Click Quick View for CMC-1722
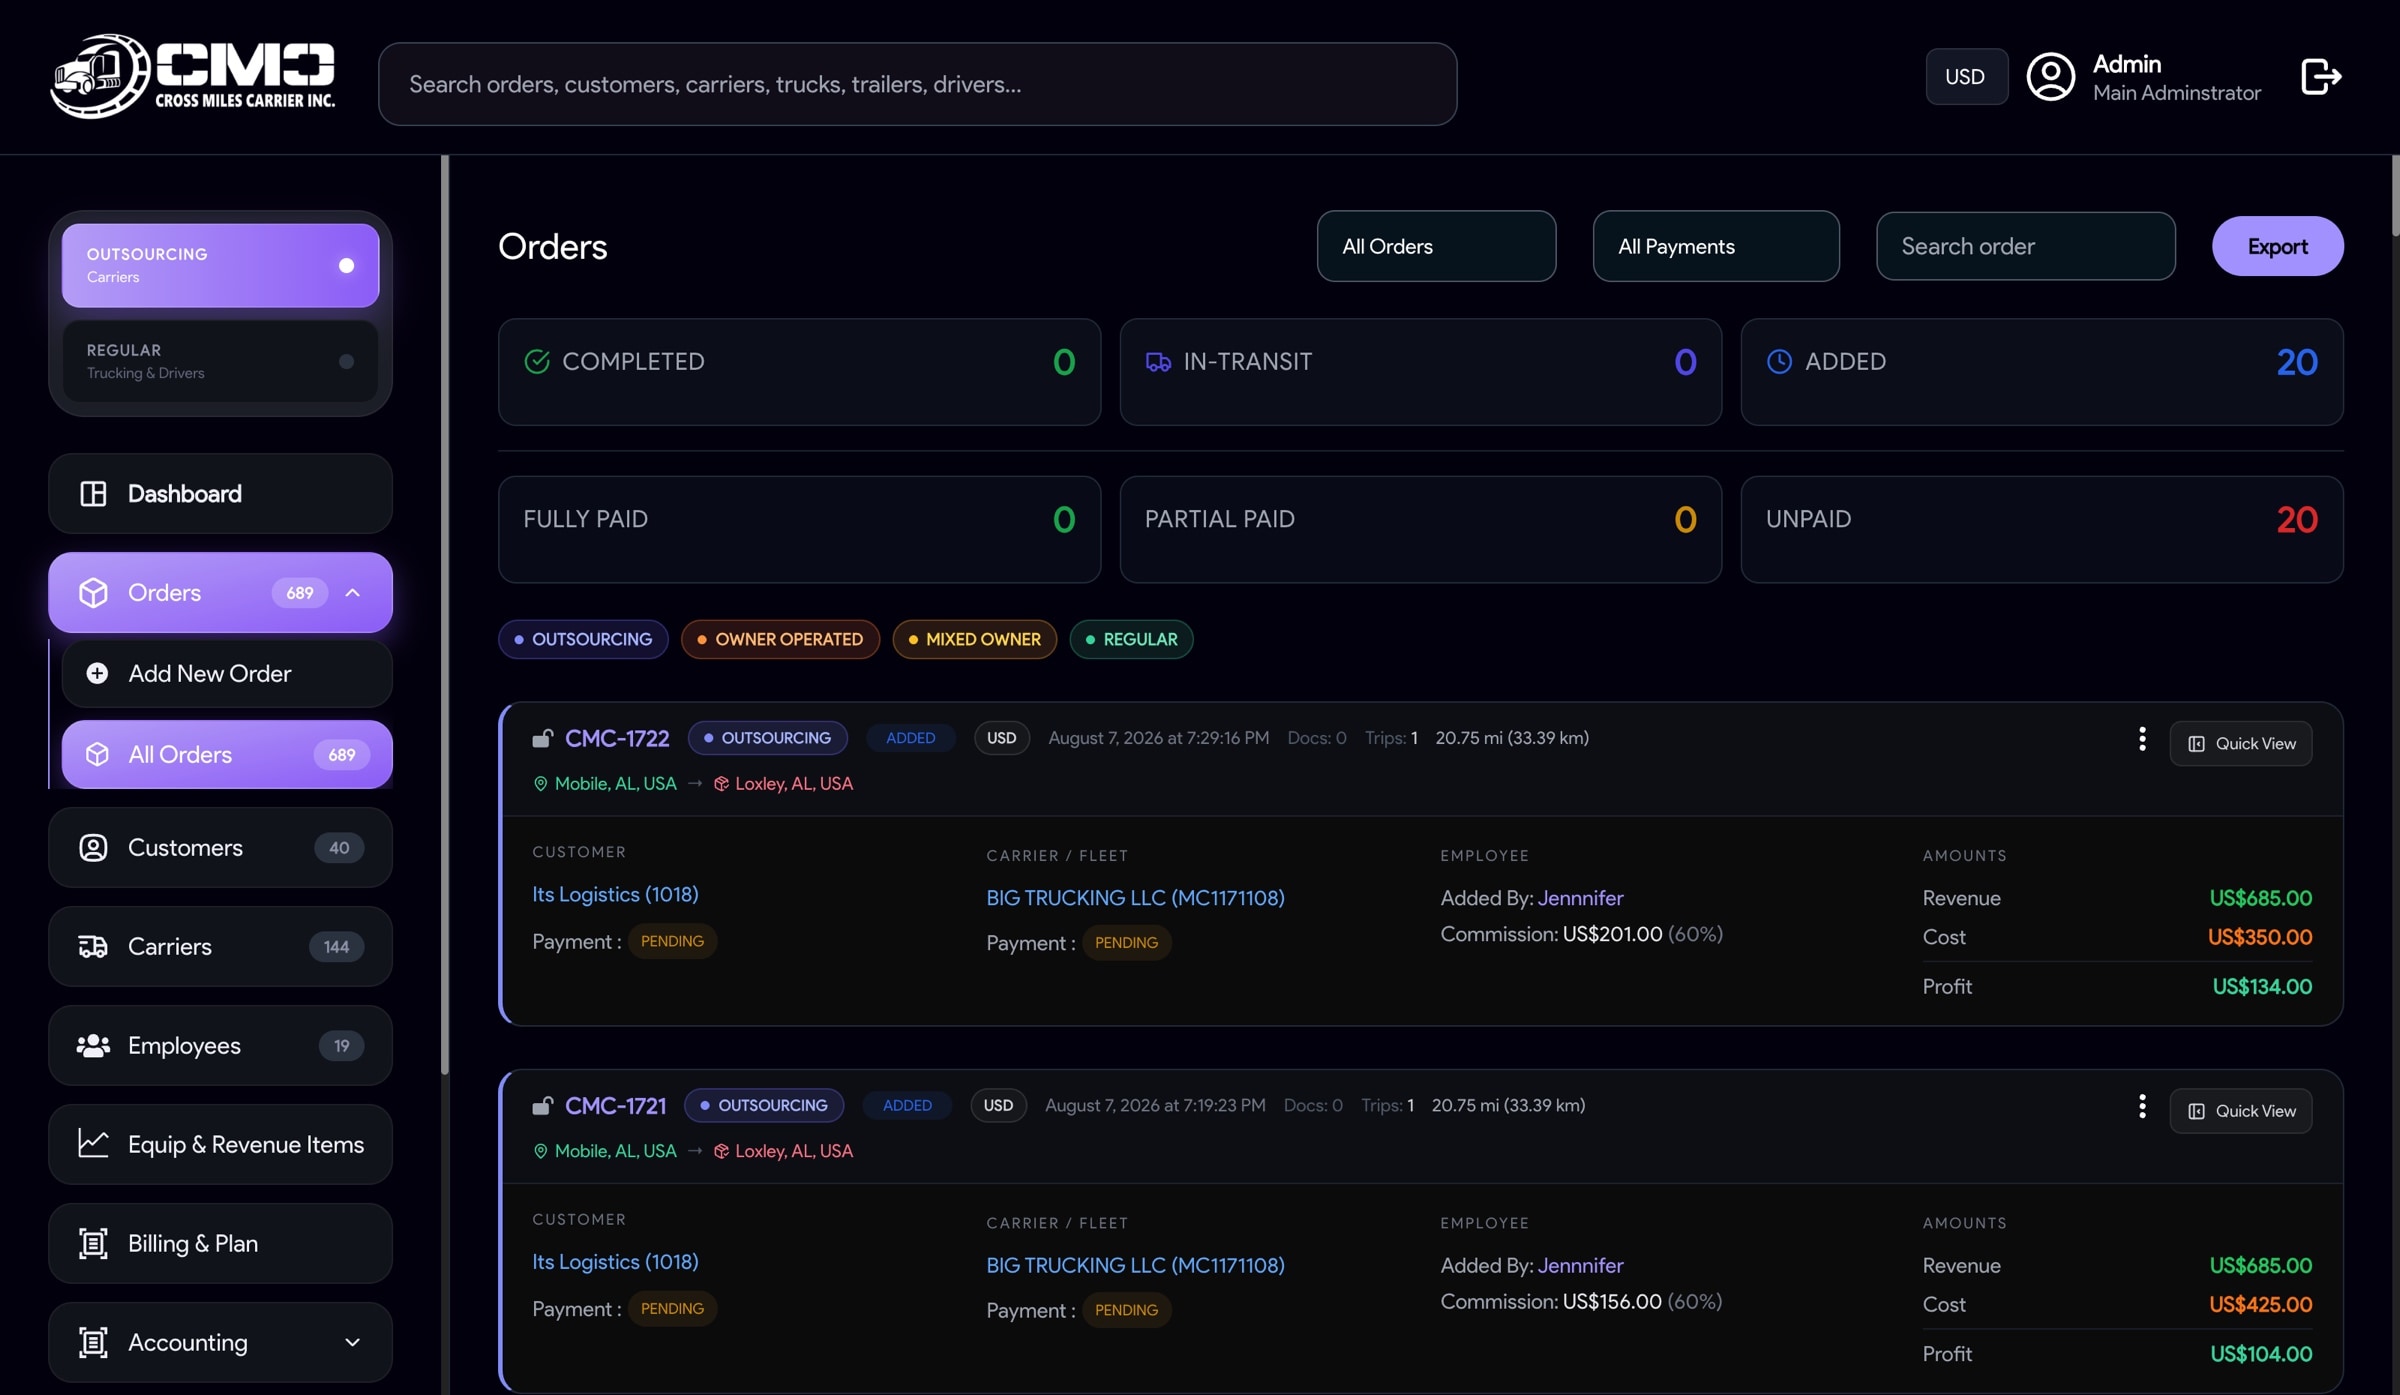Screen dimensions: 2400x1395 [2240, 744]
